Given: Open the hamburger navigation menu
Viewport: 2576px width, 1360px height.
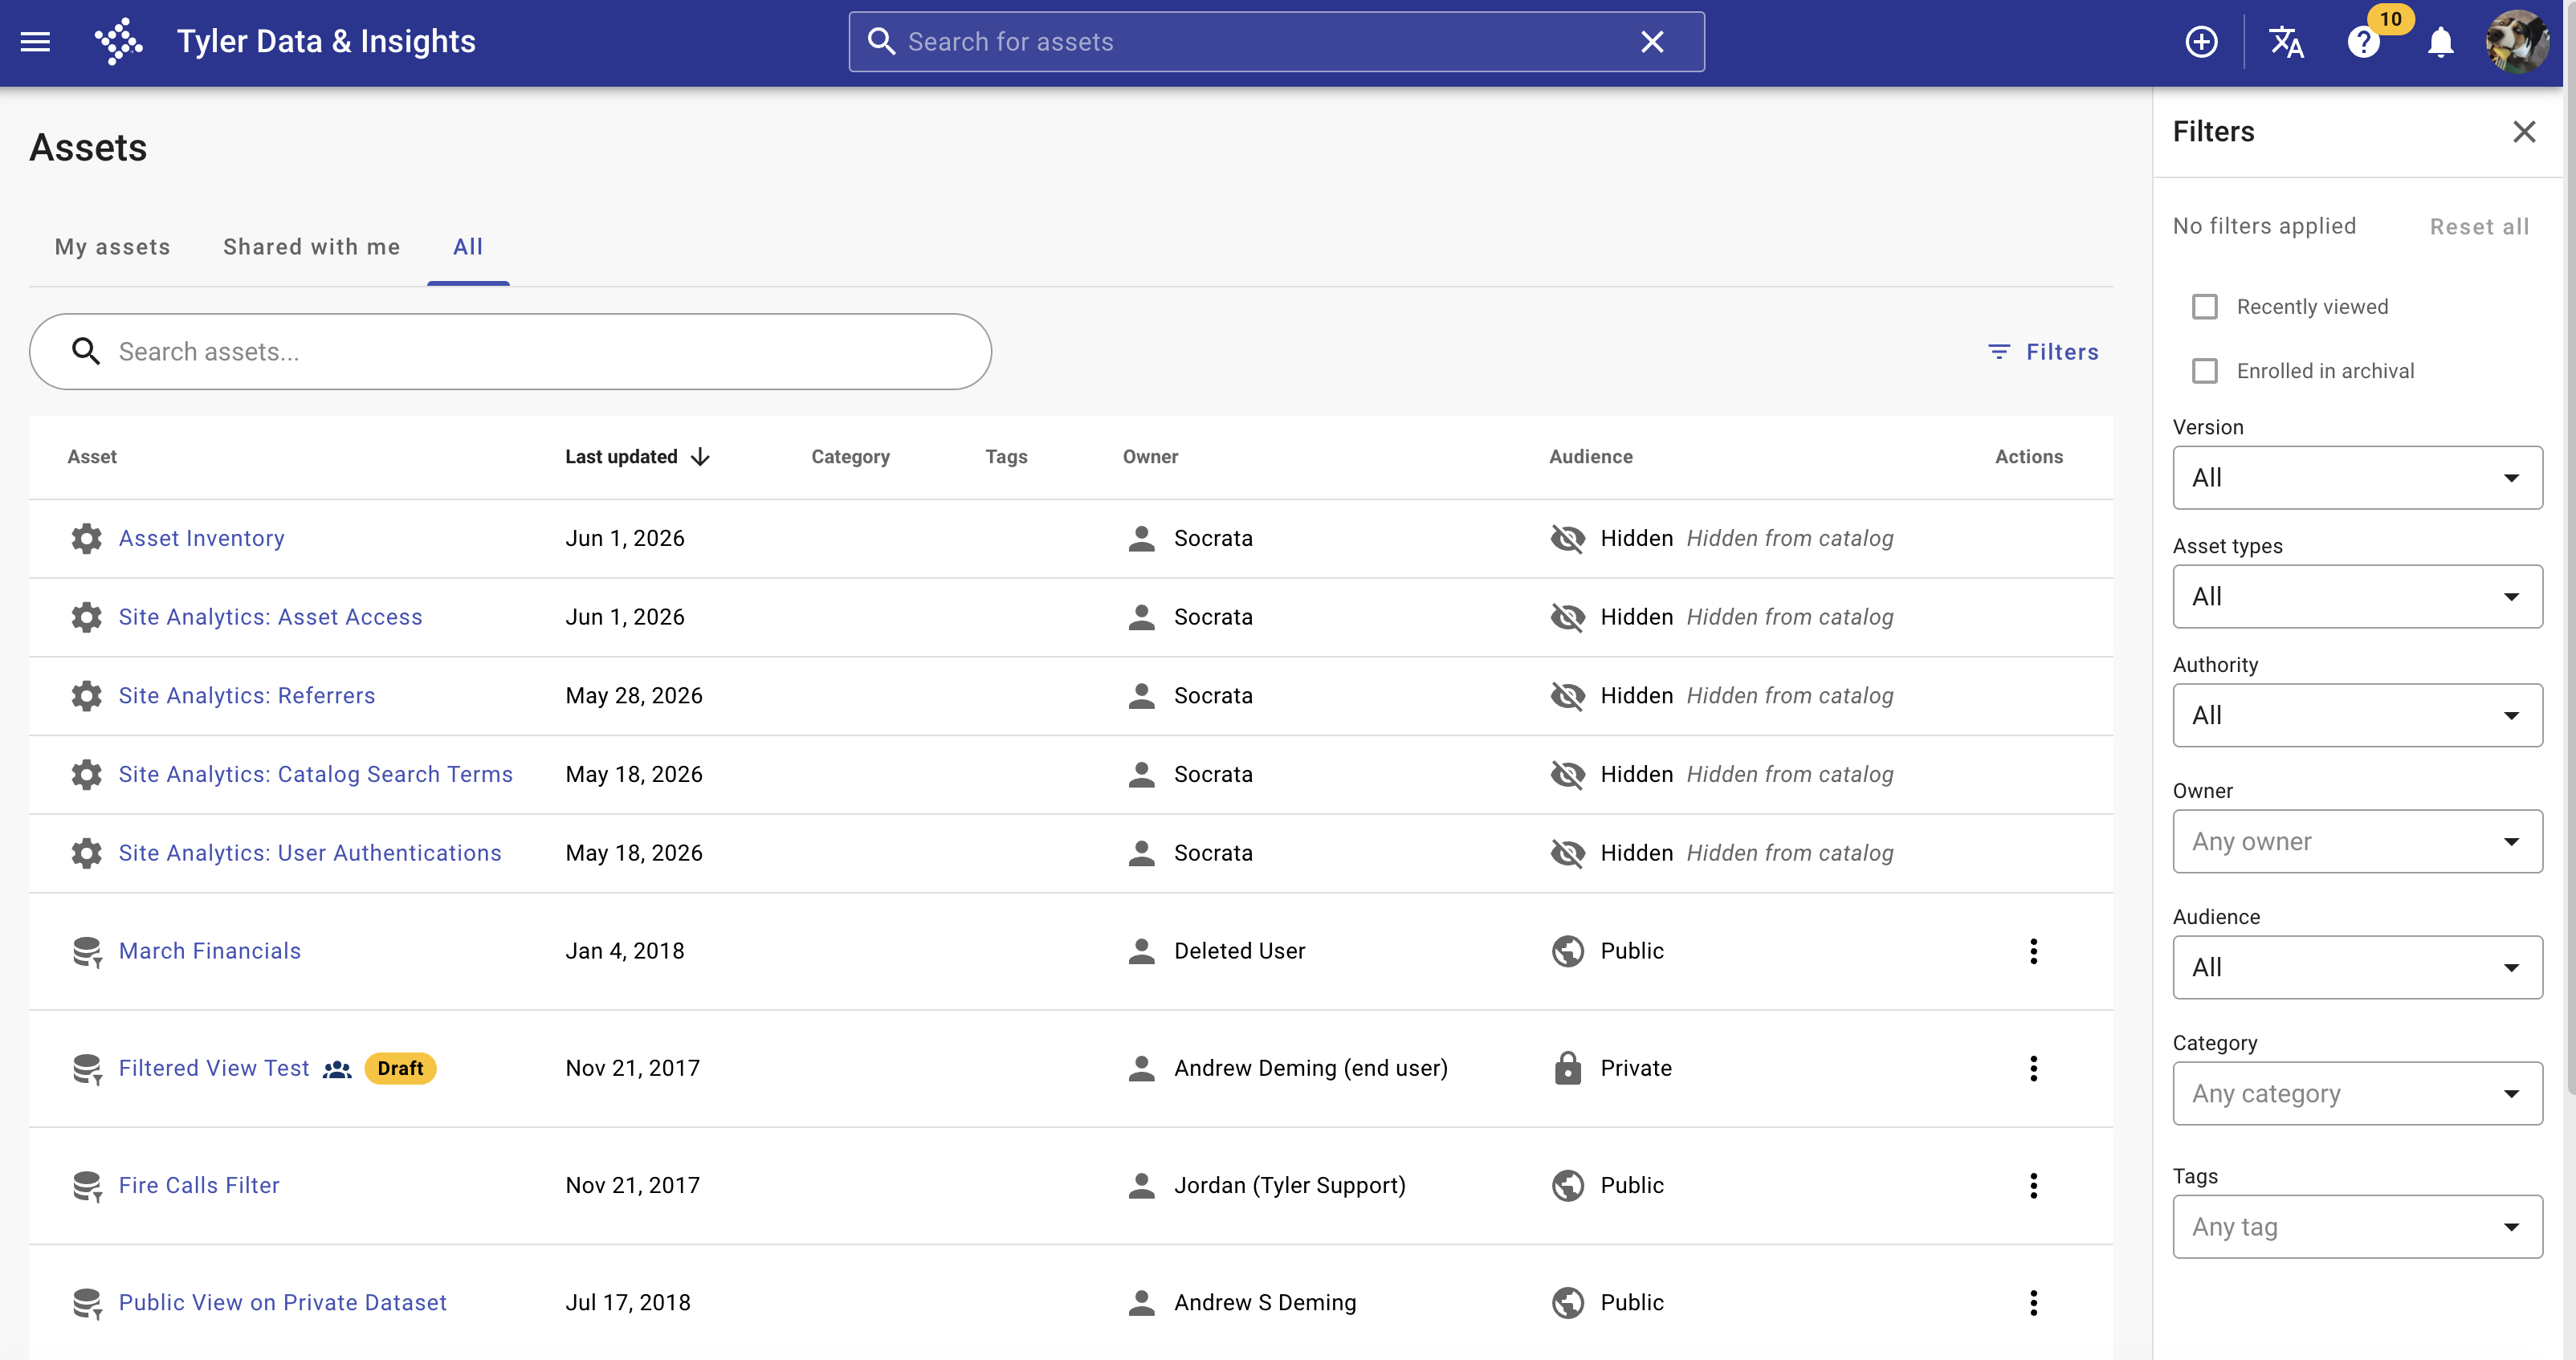Looking at the screenshot, I should pos(35,42).
